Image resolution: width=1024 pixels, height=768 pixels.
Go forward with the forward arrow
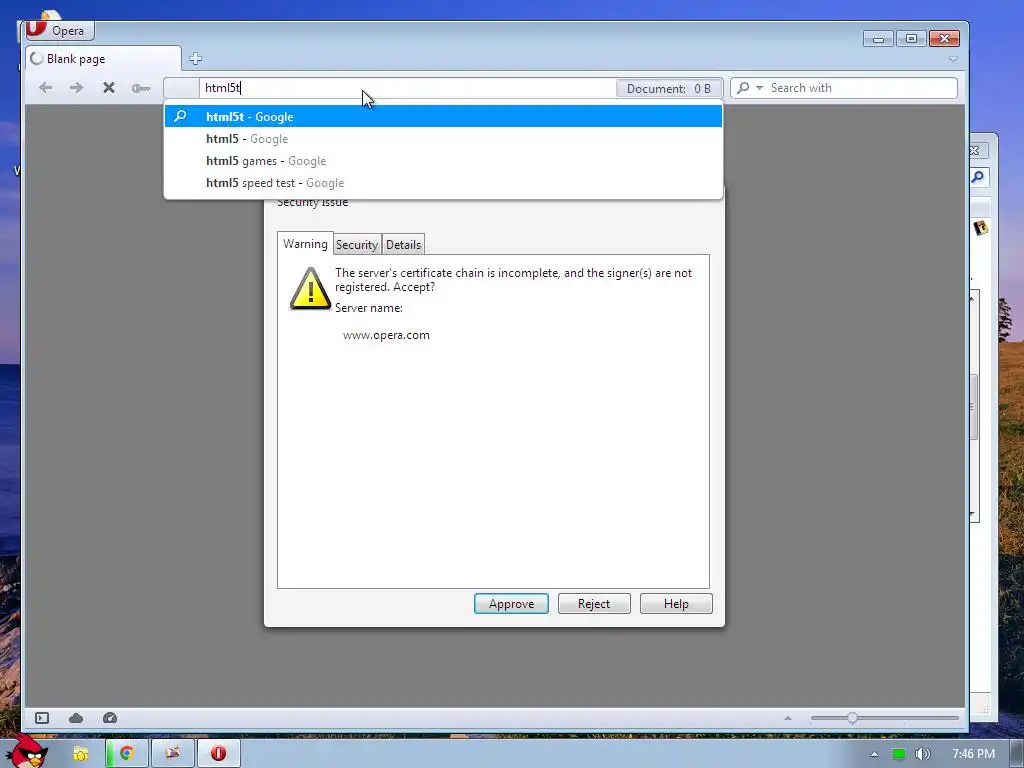76,88
